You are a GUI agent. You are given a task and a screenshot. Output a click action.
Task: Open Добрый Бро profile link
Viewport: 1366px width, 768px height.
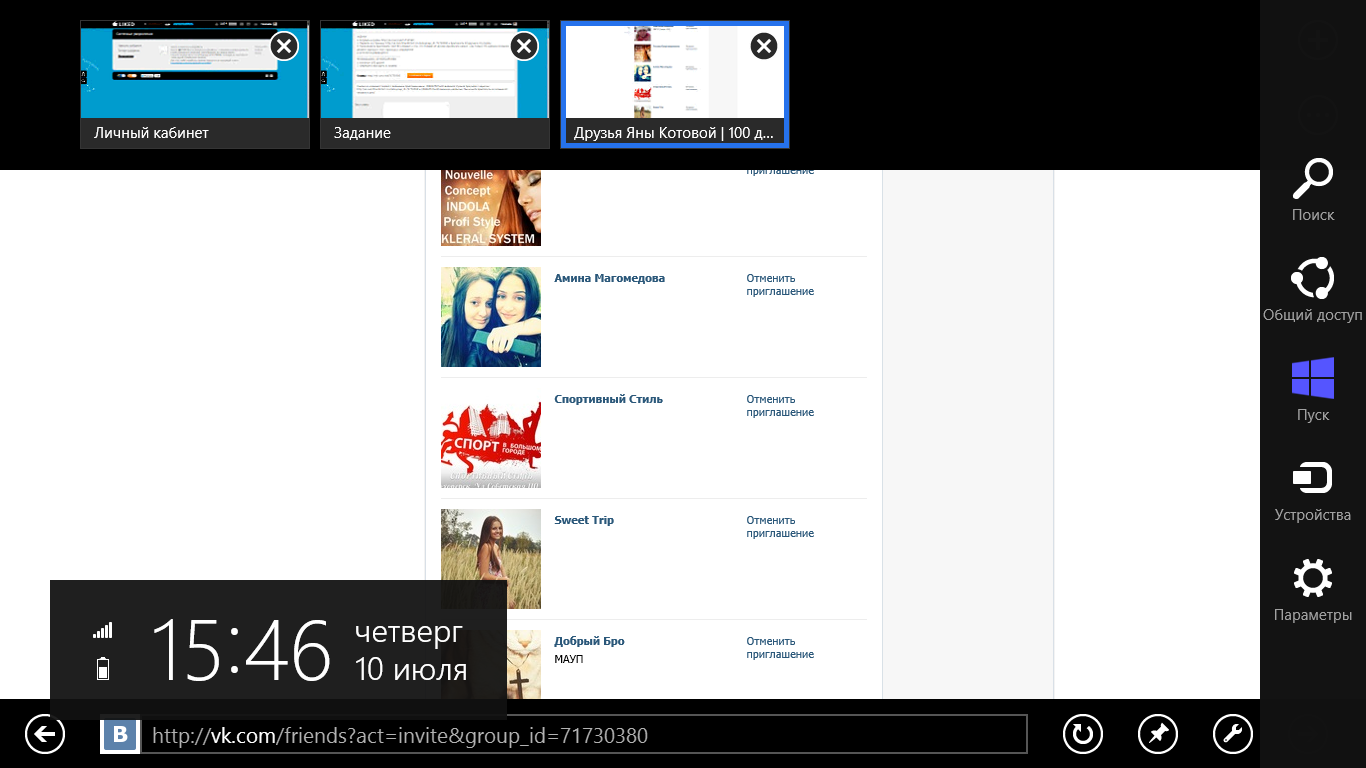589,641
